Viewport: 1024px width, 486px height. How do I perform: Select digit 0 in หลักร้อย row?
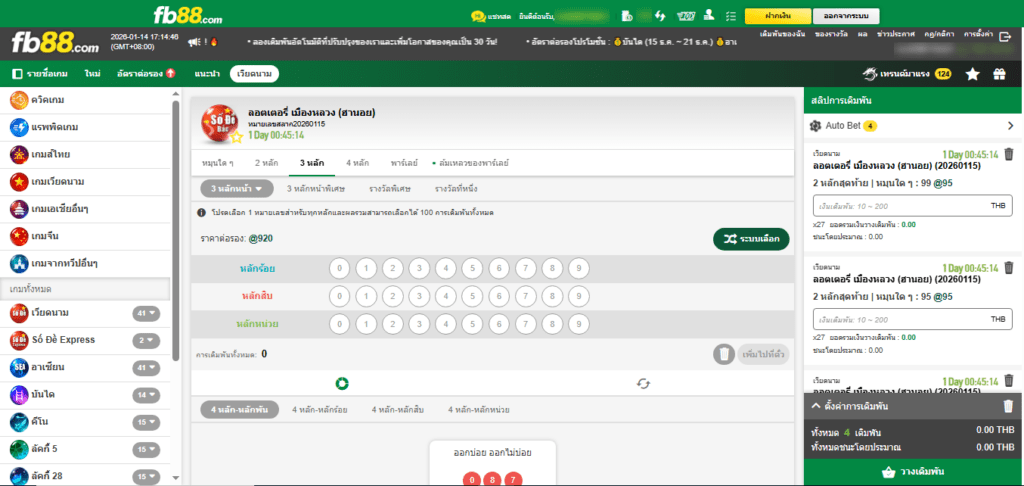tap(340, 269)
